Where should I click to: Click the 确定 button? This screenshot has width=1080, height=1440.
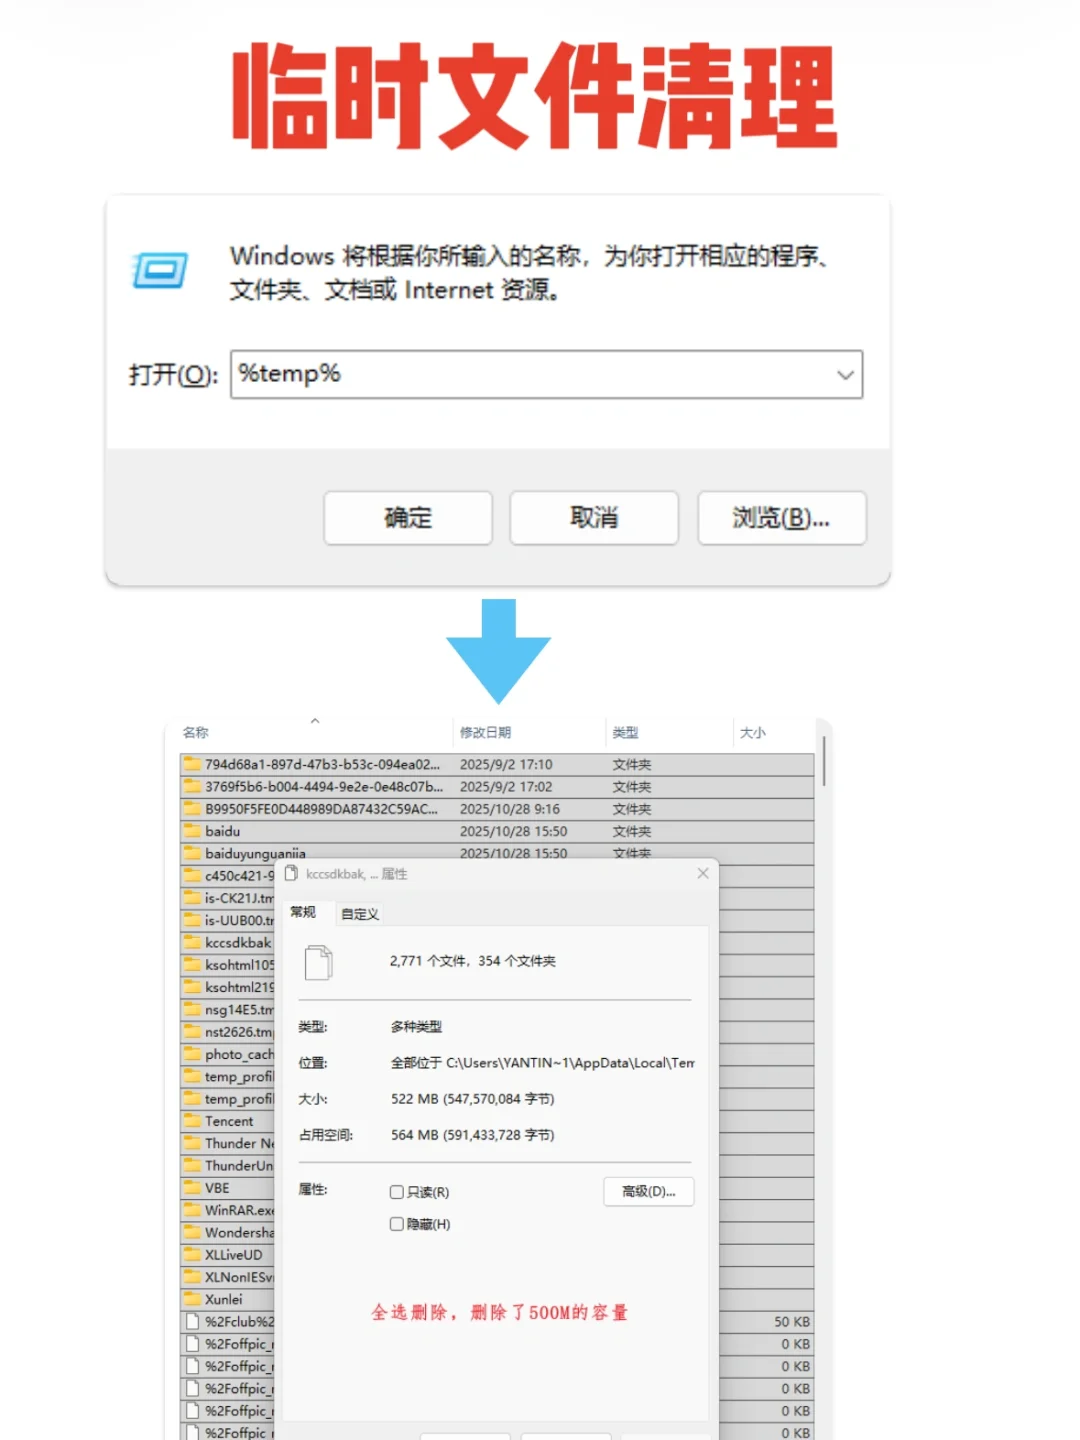pos(407,518)
